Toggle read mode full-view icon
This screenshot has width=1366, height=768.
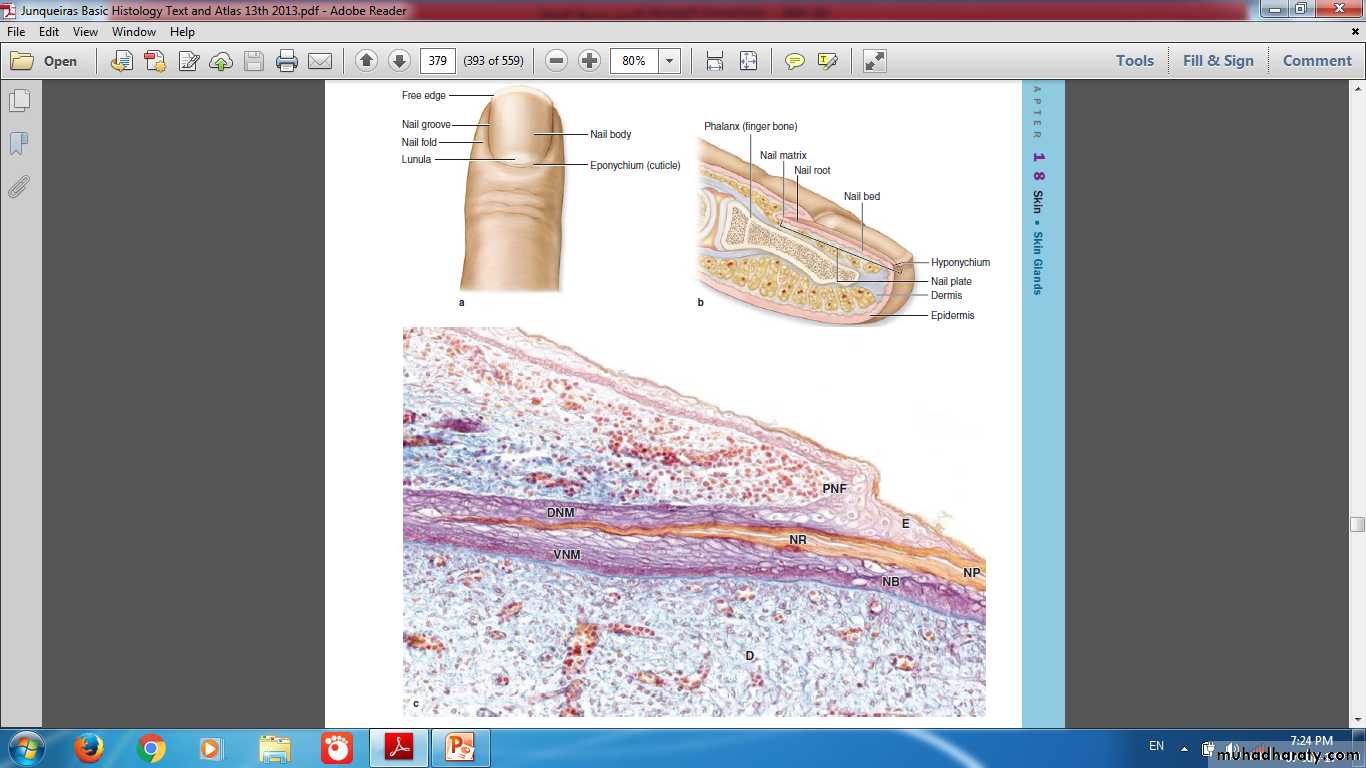pyautogui.click(x=875, y=61)
